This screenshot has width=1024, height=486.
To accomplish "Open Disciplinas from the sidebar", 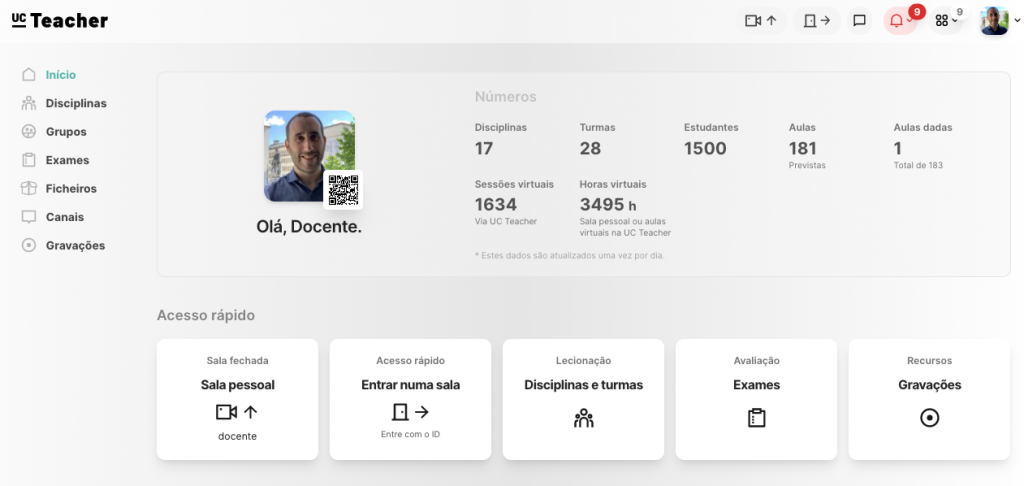I will 76,103.
